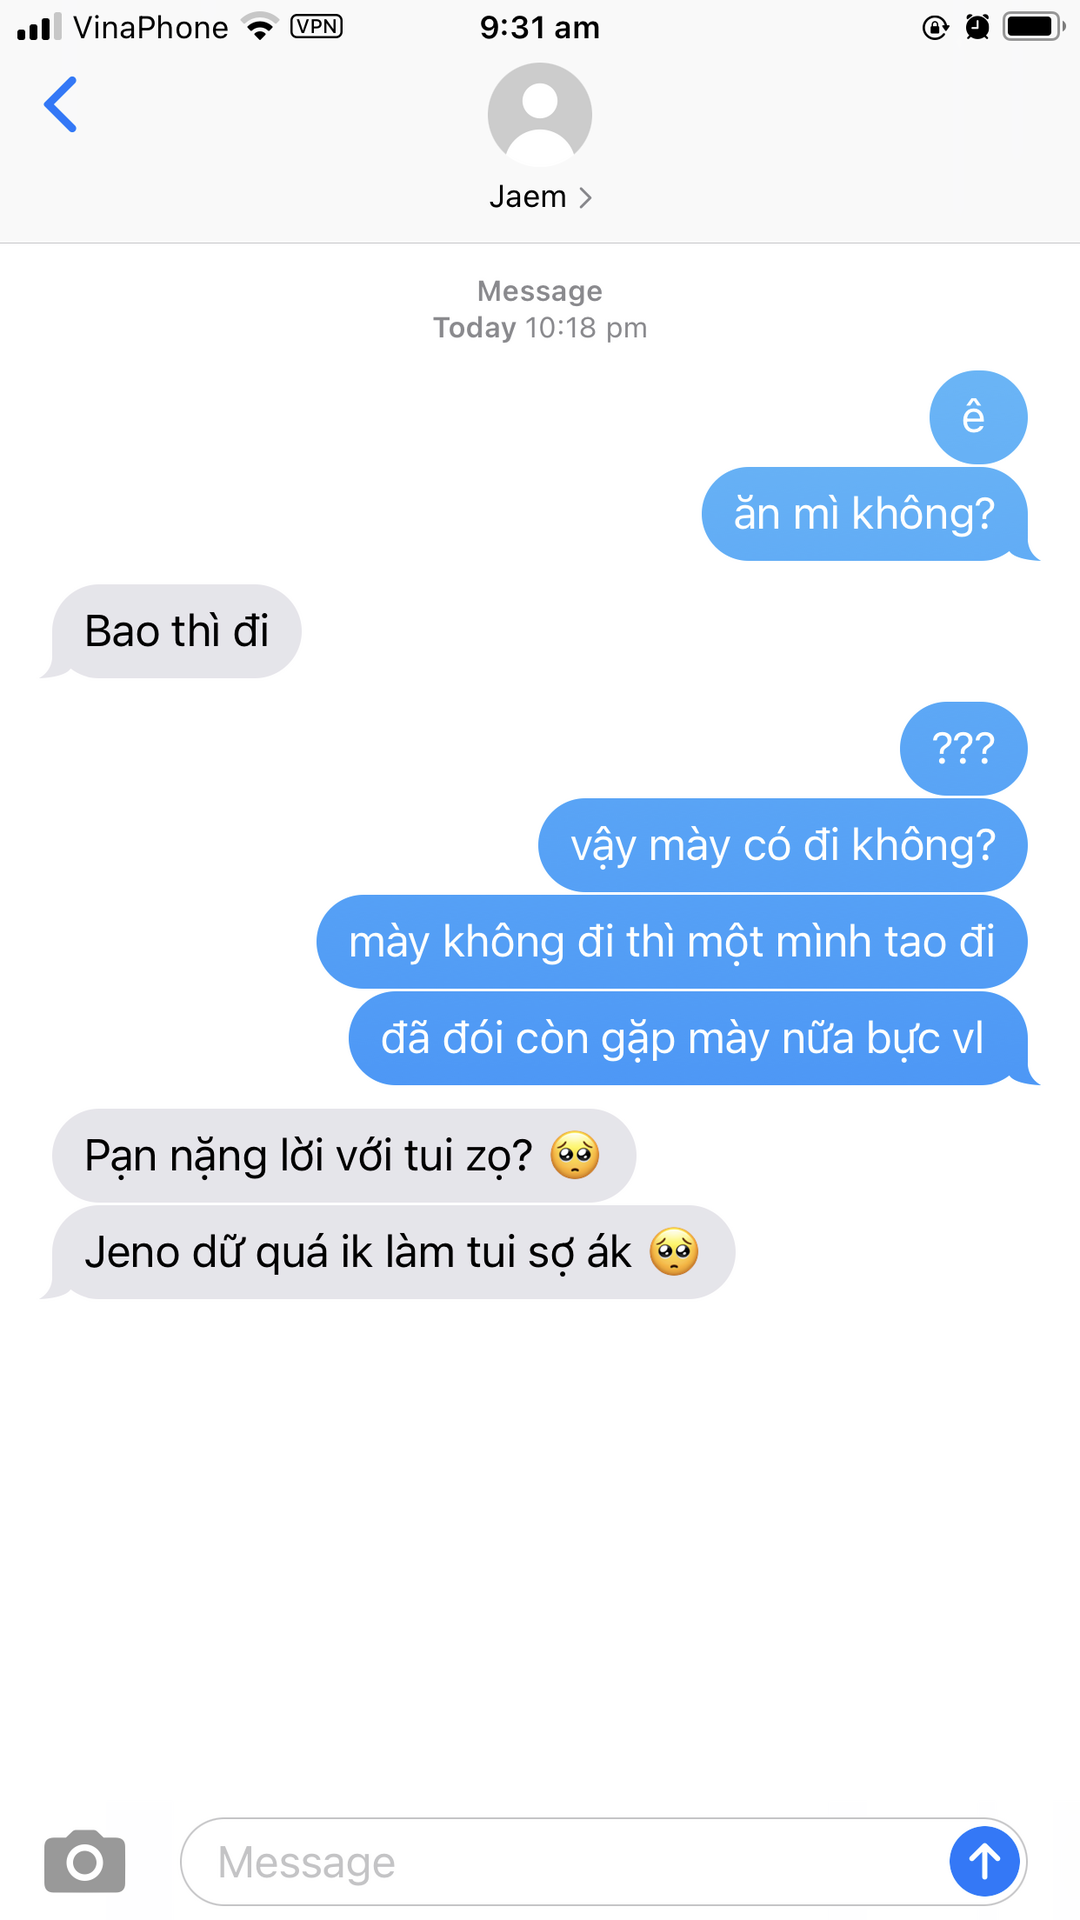The image size is (1080, 1920).
Task: Tap the 9:31 am status bar clock
Action: (540, 27)
